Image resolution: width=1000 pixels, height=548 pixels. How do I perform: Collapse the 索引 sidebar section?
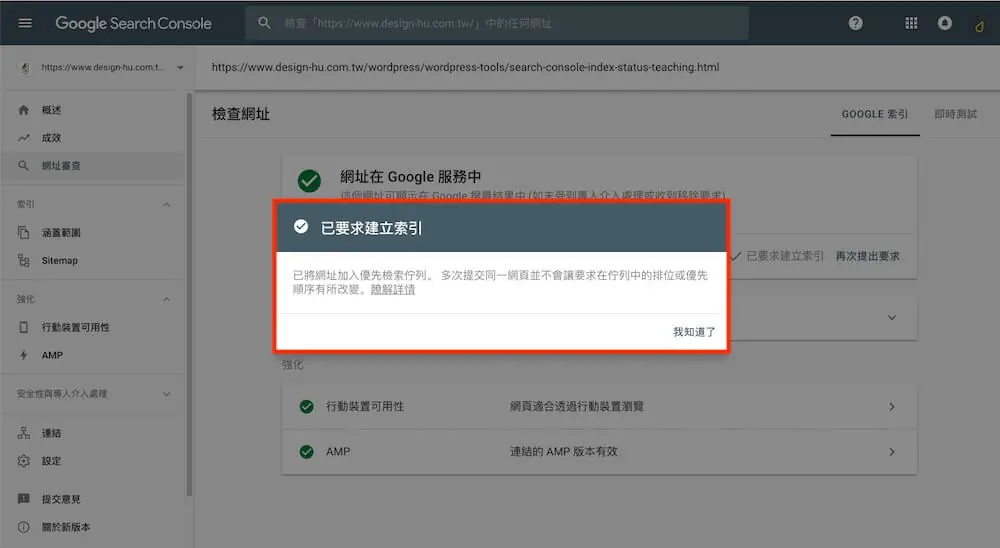(166, 205)
